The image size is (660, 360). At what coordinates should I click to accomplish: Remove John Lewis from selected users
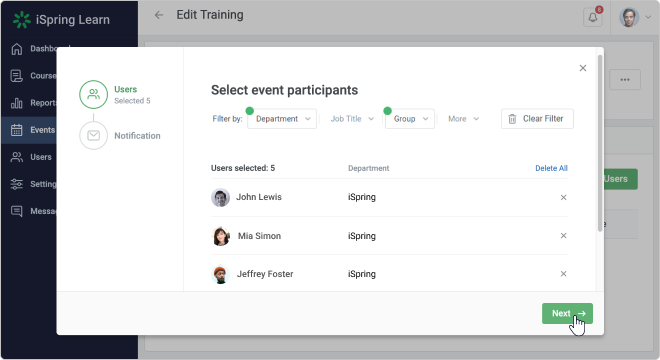563,197
